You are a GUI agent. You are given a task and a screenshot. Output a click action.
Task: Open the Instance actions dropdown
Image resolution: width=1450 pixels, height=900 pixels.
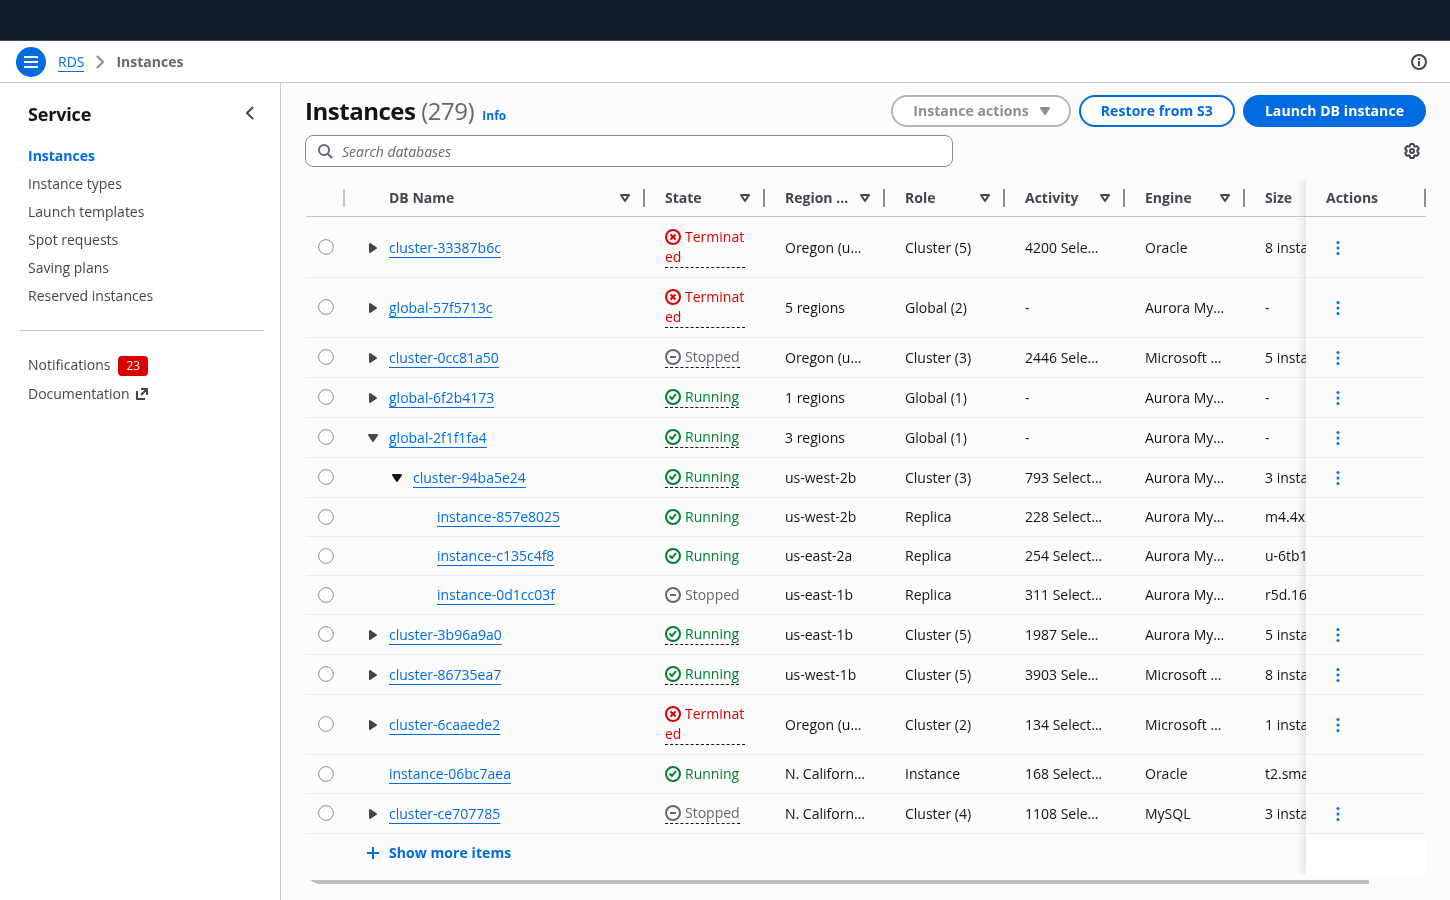(980, 111)
